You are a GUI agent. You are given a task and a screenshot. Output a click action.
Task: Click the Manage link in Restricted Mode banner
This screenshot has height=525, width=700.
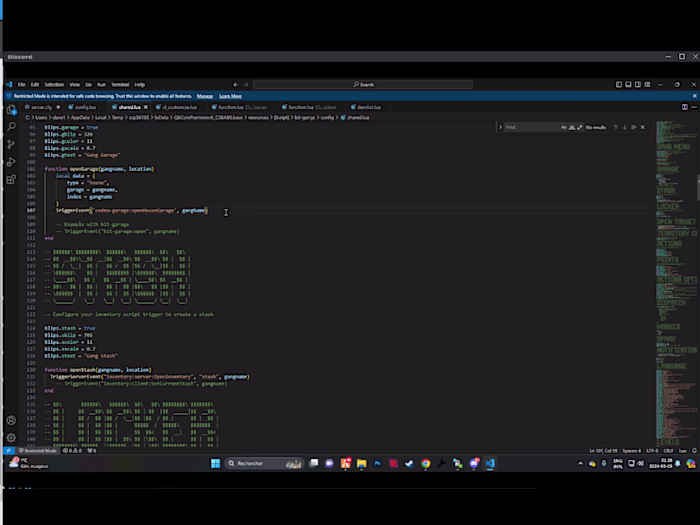coord(205,96)
